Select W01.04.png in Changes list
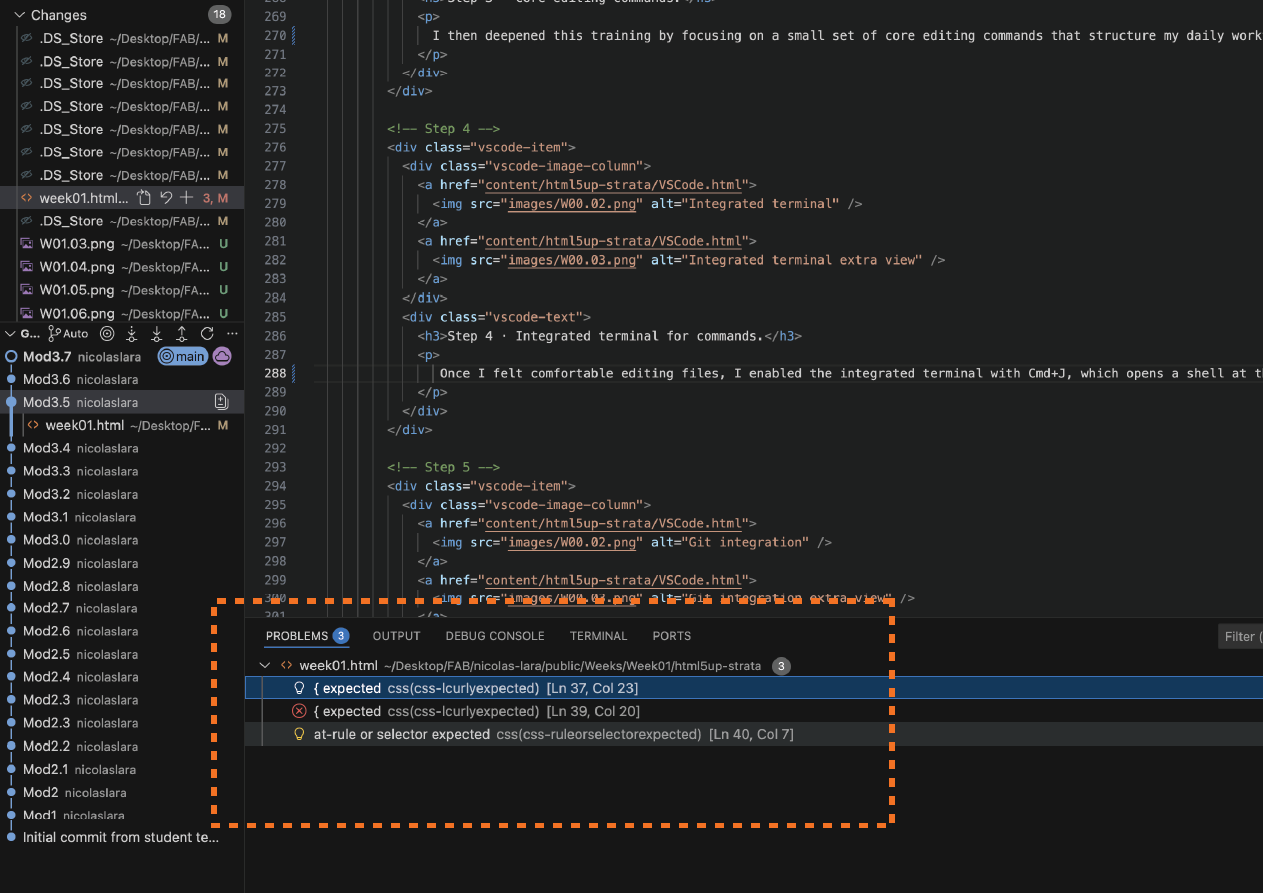Viewport: 1263px width, 893px height. point(122,267)
